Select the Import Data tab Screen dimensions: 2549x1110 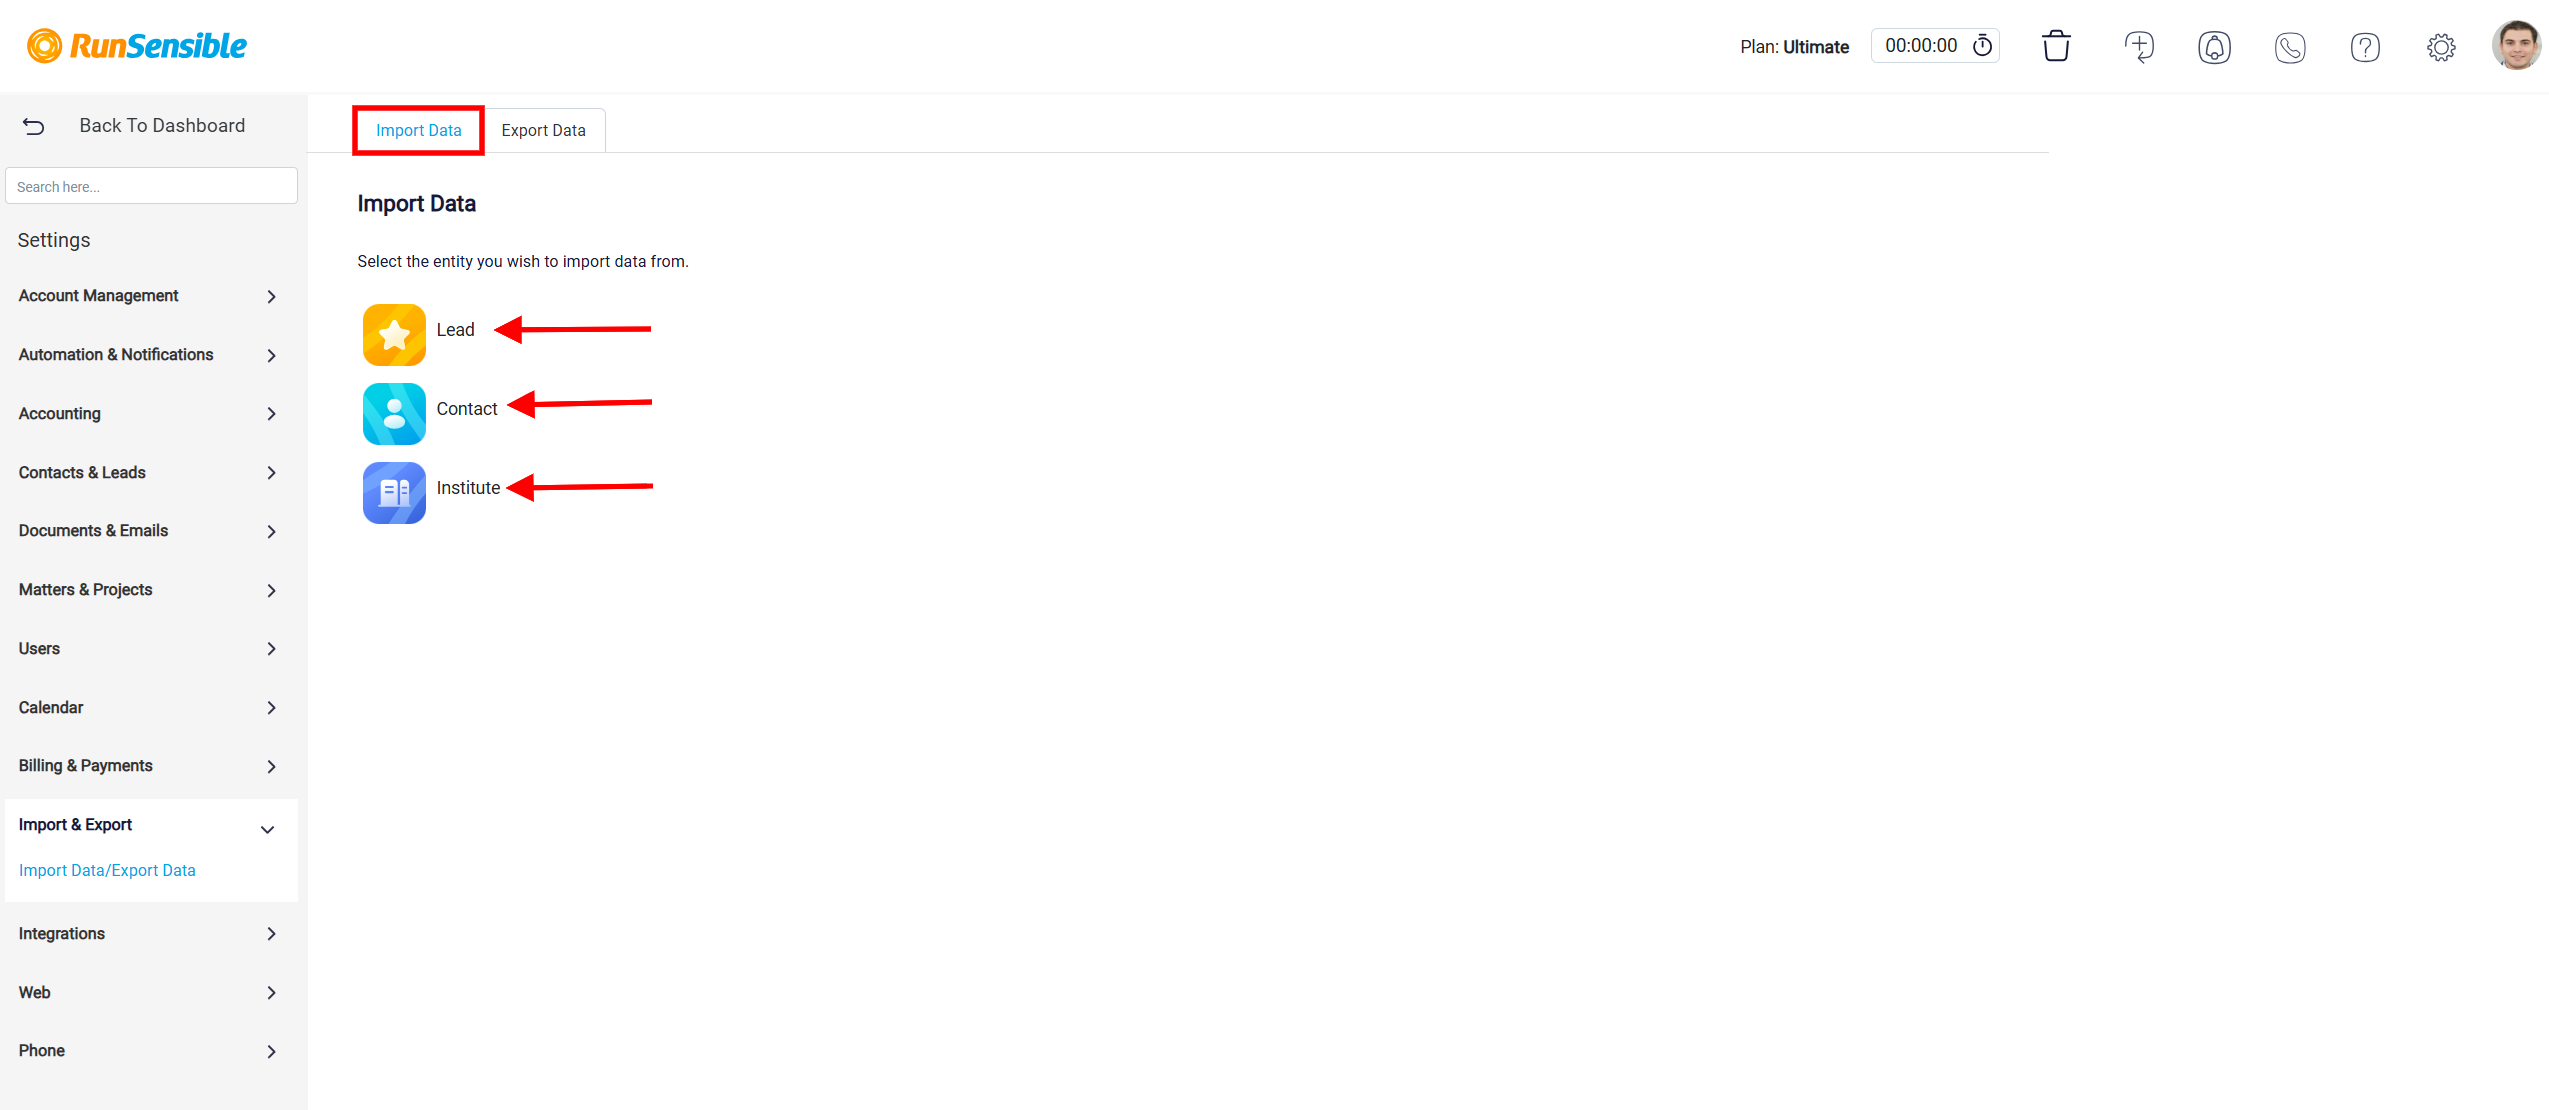[x=418, y=130]
